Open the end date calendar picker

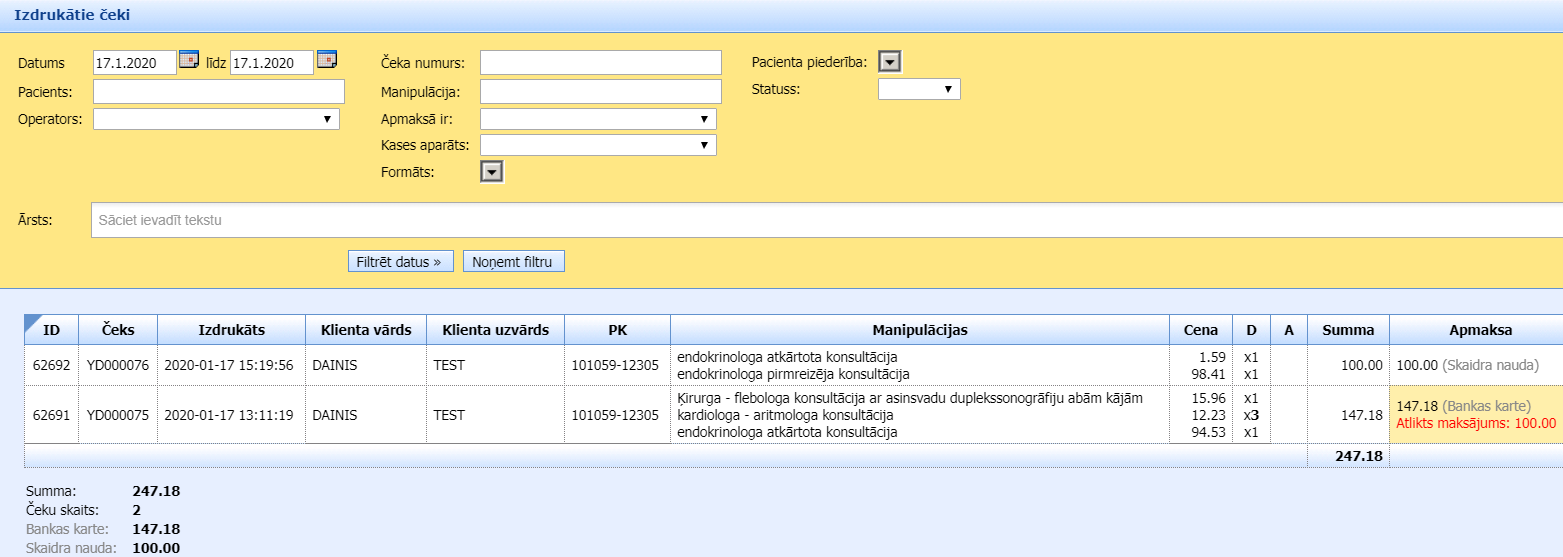pos(327,61)
